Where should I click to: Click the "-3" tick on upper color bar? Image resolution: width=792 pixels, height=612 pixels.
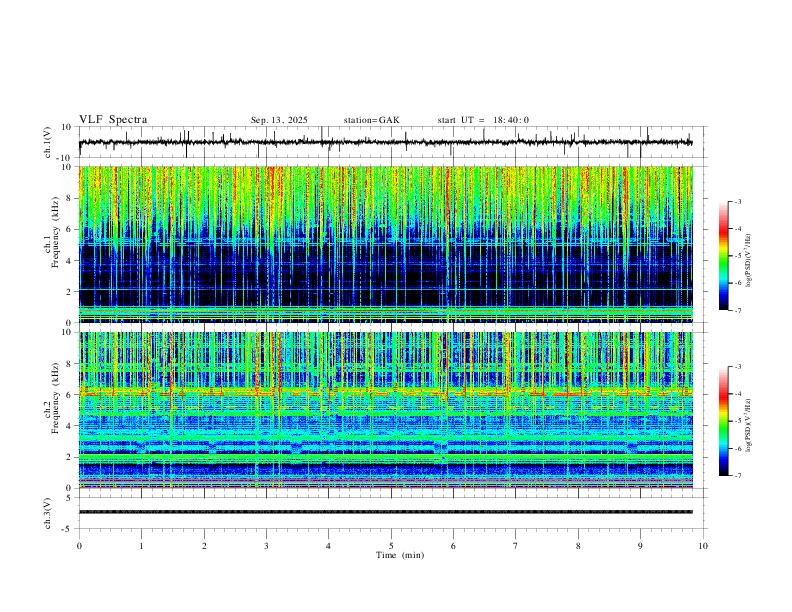point(737,201)
